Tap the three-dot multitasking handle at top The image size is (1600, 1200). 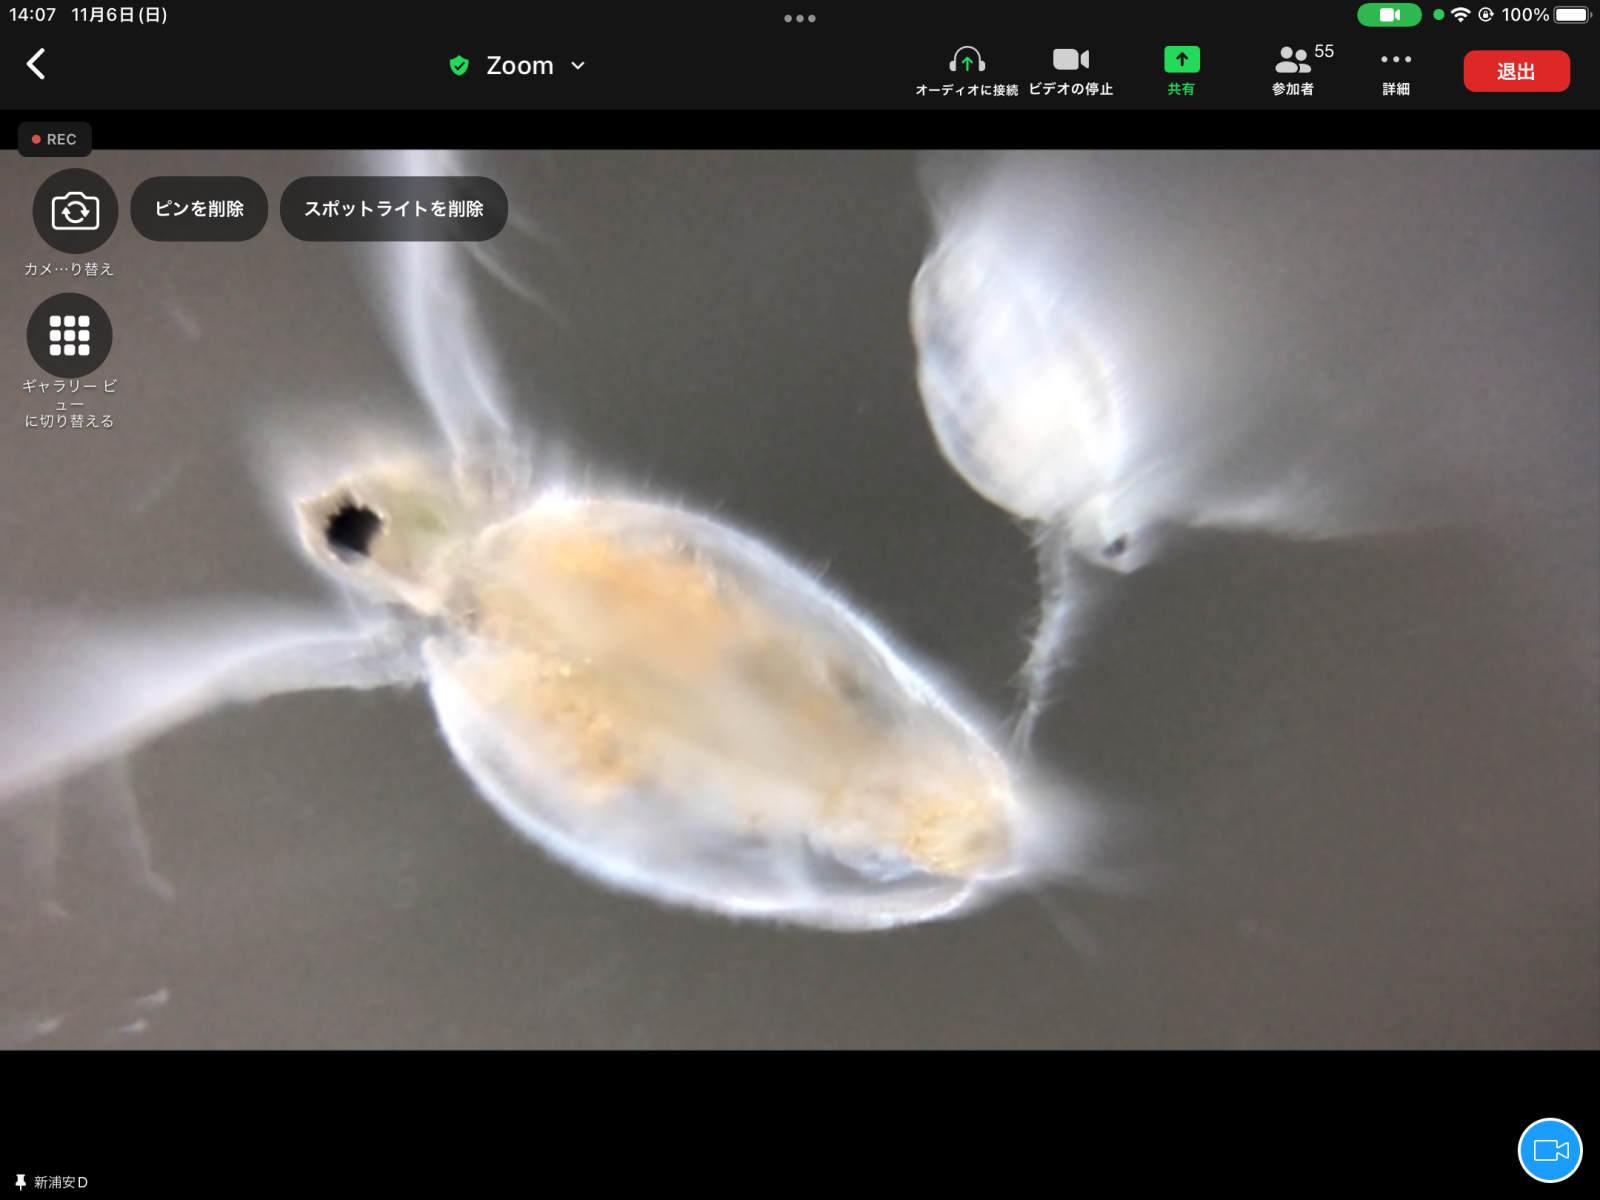coord(800,18)
